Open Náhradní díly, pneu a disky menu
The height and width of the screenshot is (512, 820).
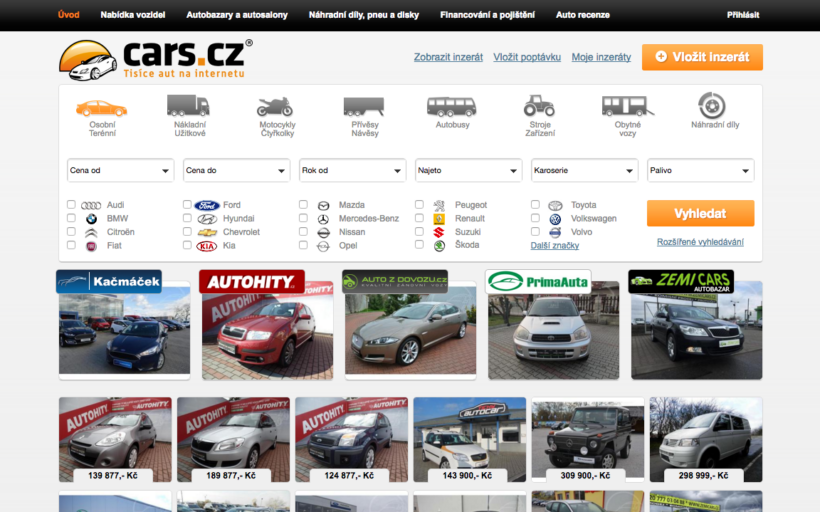coord(364,15)
